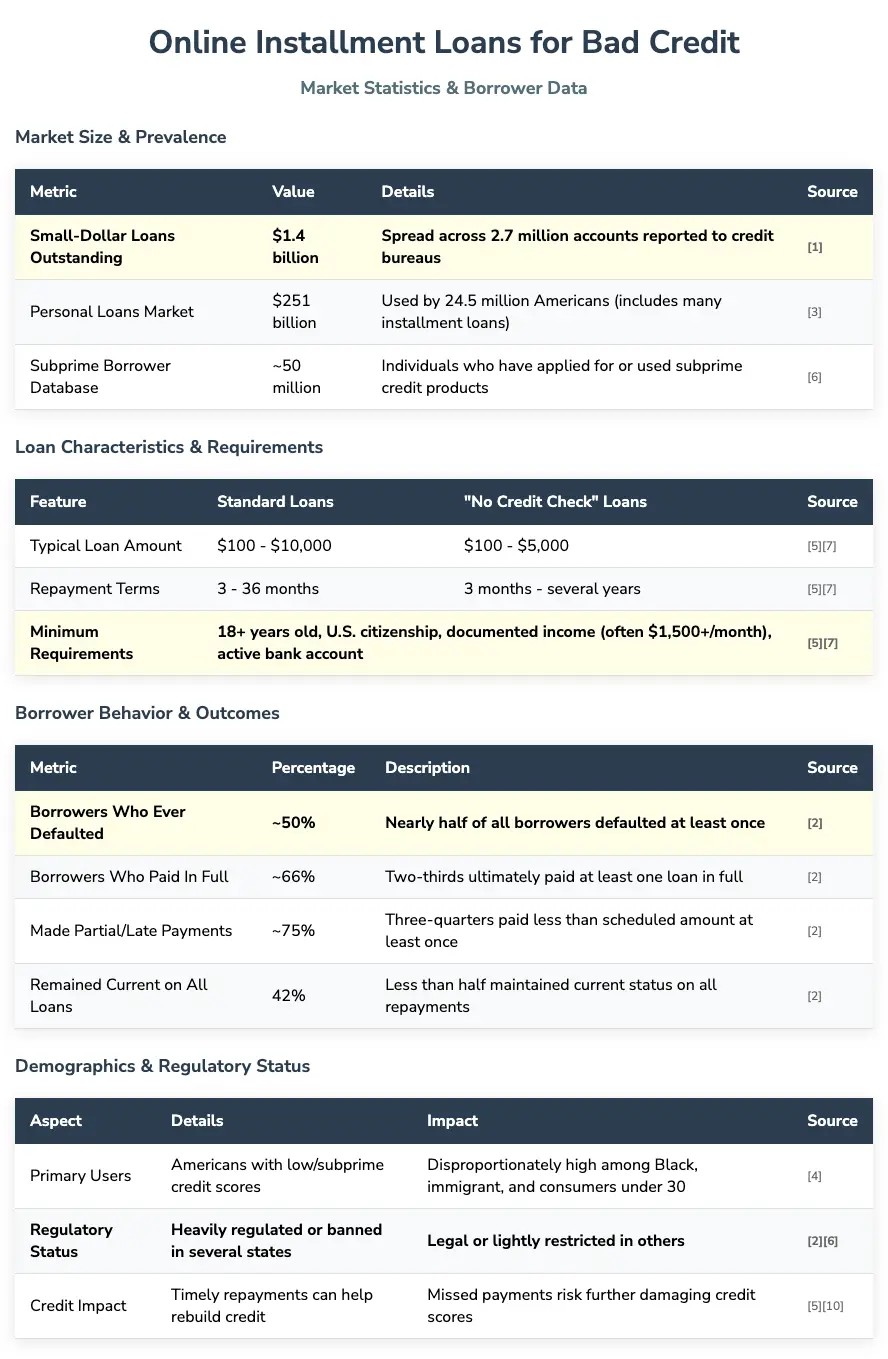
Task: Open source [5][7] for Typical Loan Amount
Action: (x=823, y=546)
